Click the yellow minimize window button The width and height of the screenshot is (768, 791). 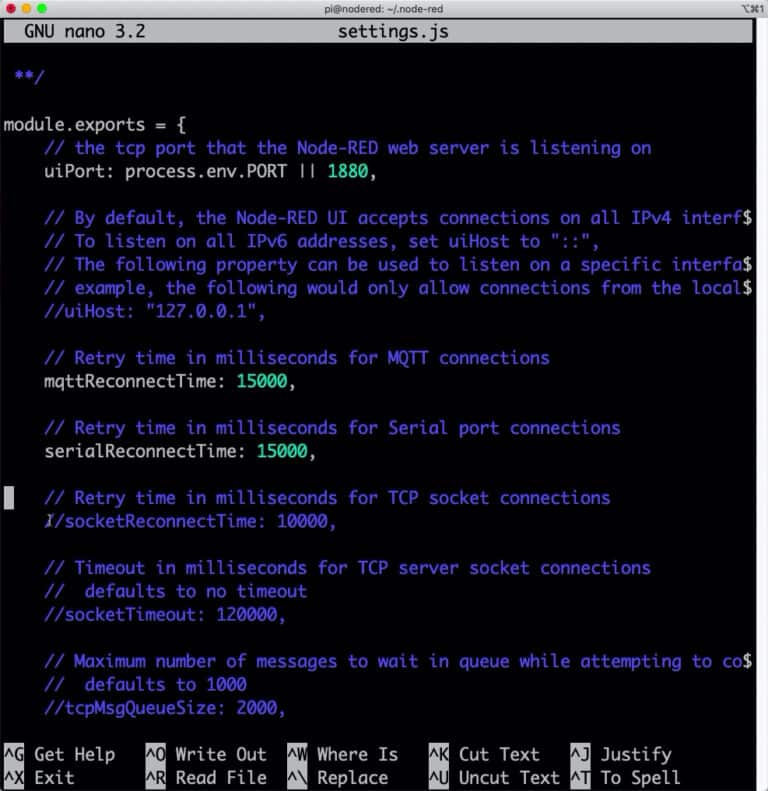click(x=26, y=8)
